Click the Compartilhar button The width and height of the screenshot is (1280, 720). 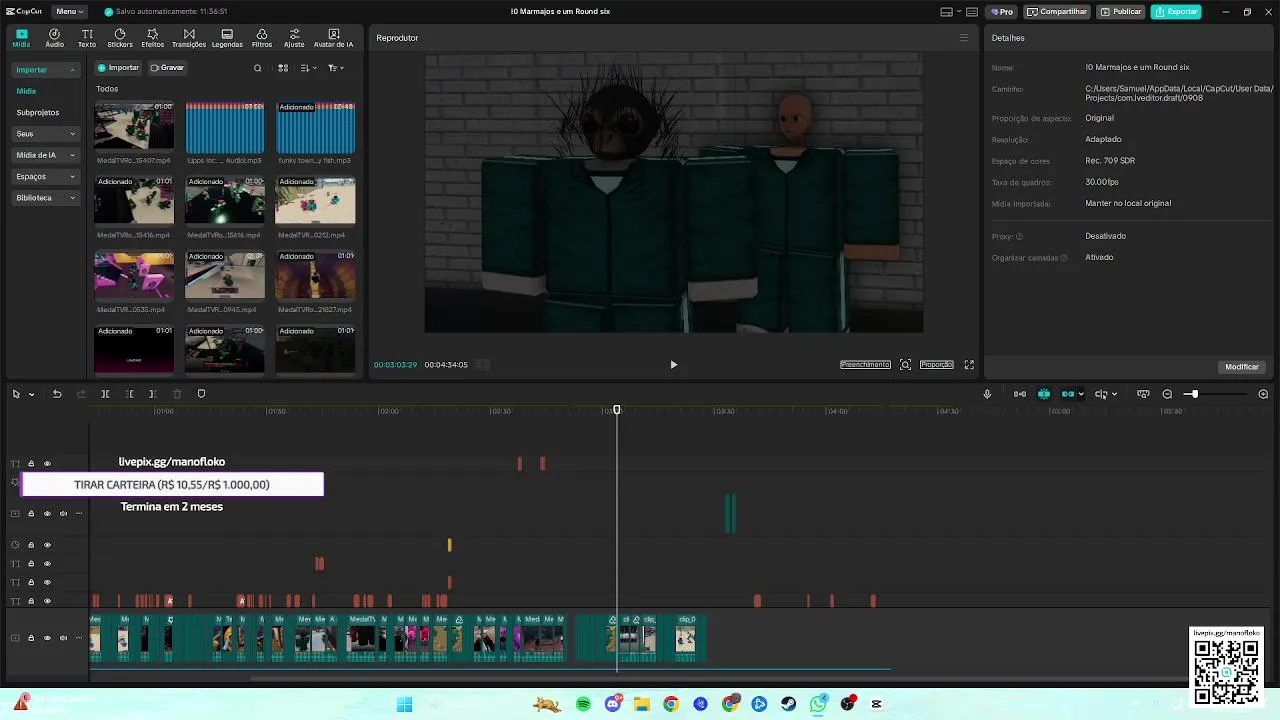pos(1057,12)
